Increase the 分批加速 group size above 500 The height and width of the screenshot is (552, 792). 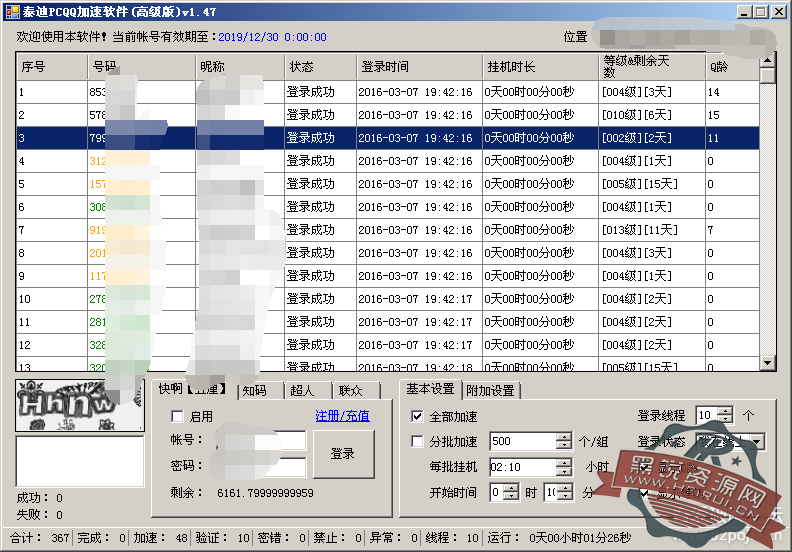coord(564,437)
